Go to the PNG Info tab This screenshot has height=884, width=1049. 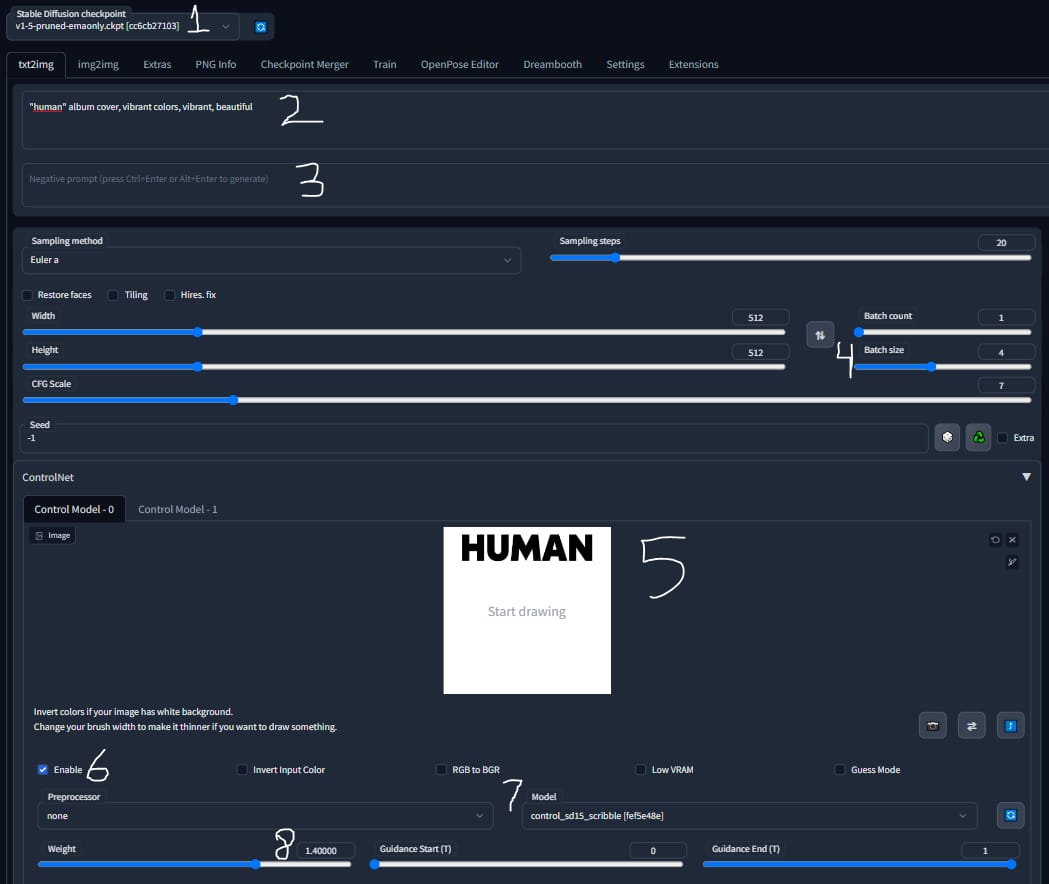pos(215,64)
